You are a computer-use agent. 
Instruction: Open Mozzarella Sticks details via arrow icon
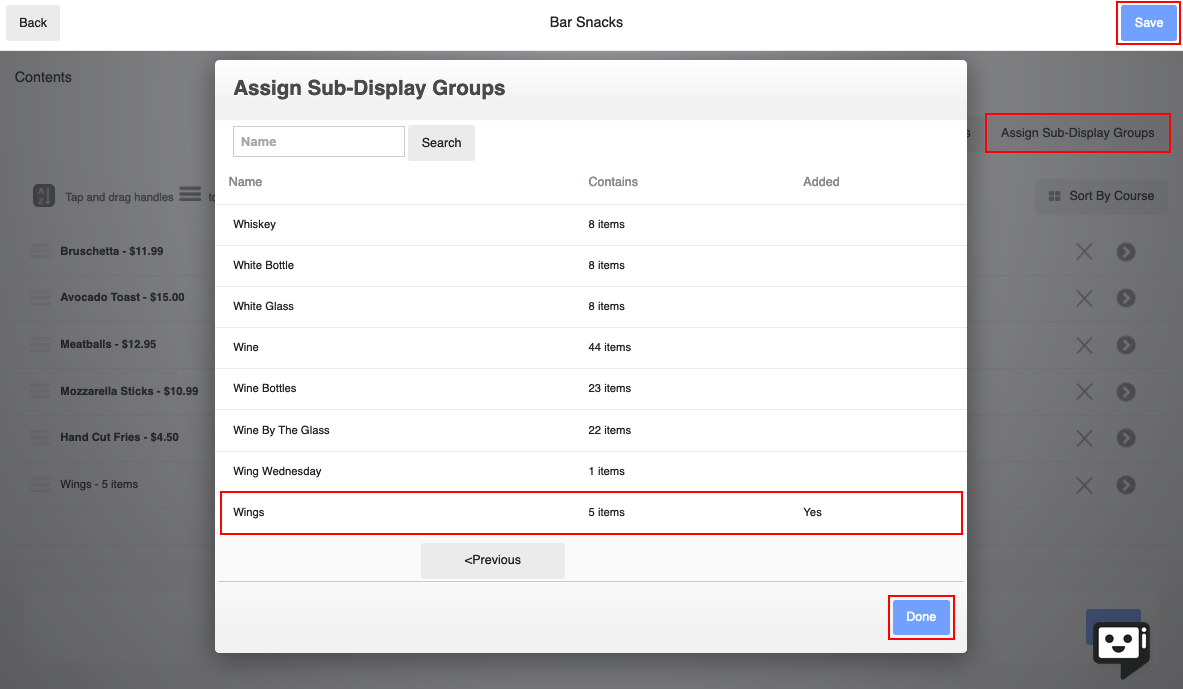click(1126, 392)
